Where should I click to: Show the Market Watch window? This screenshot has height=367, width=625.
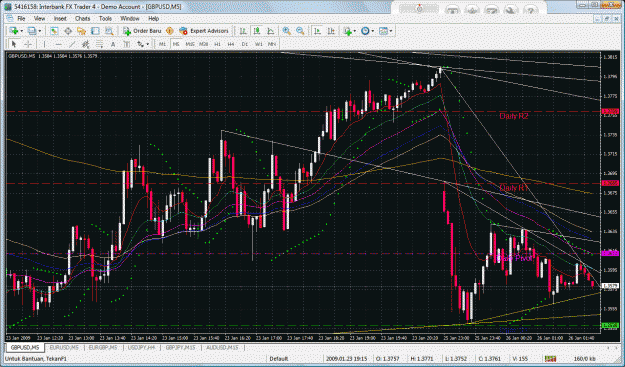click(54, 31)
